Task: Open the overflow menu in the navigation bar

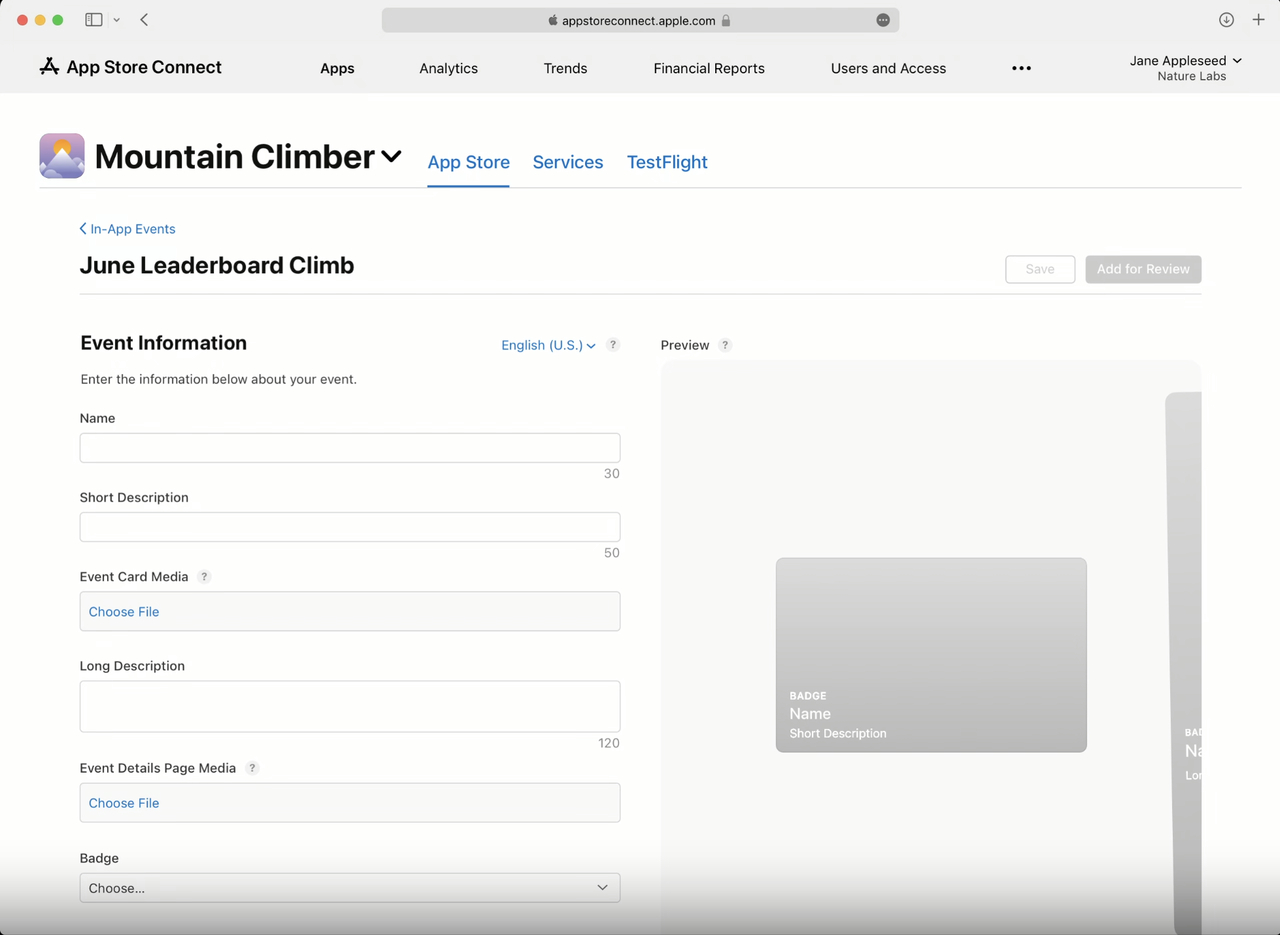Action: pyautogui.click(x=1021, y=68)
